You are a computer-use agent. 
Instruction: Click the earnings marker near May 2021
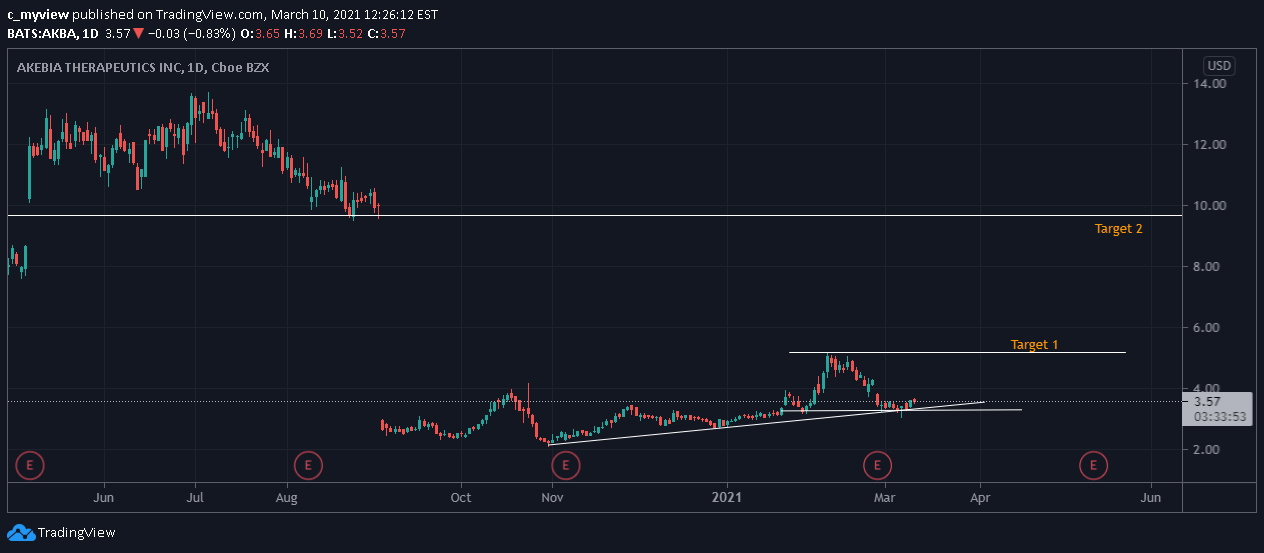tap(1094, 465)
